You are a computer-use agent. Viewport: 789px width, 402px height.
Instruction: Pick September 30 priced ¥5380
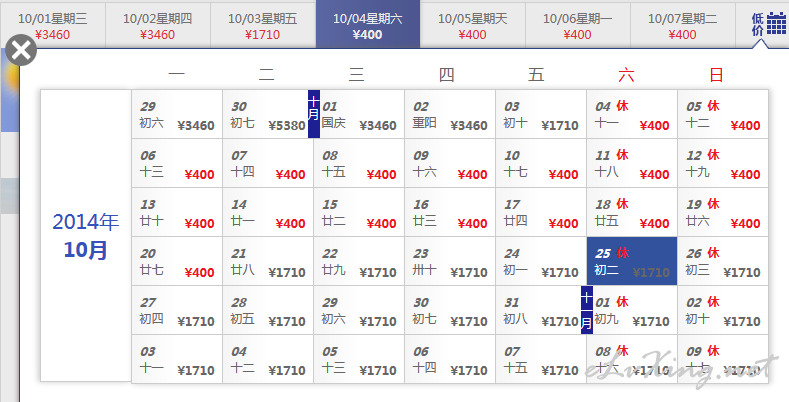coord(267,114)
